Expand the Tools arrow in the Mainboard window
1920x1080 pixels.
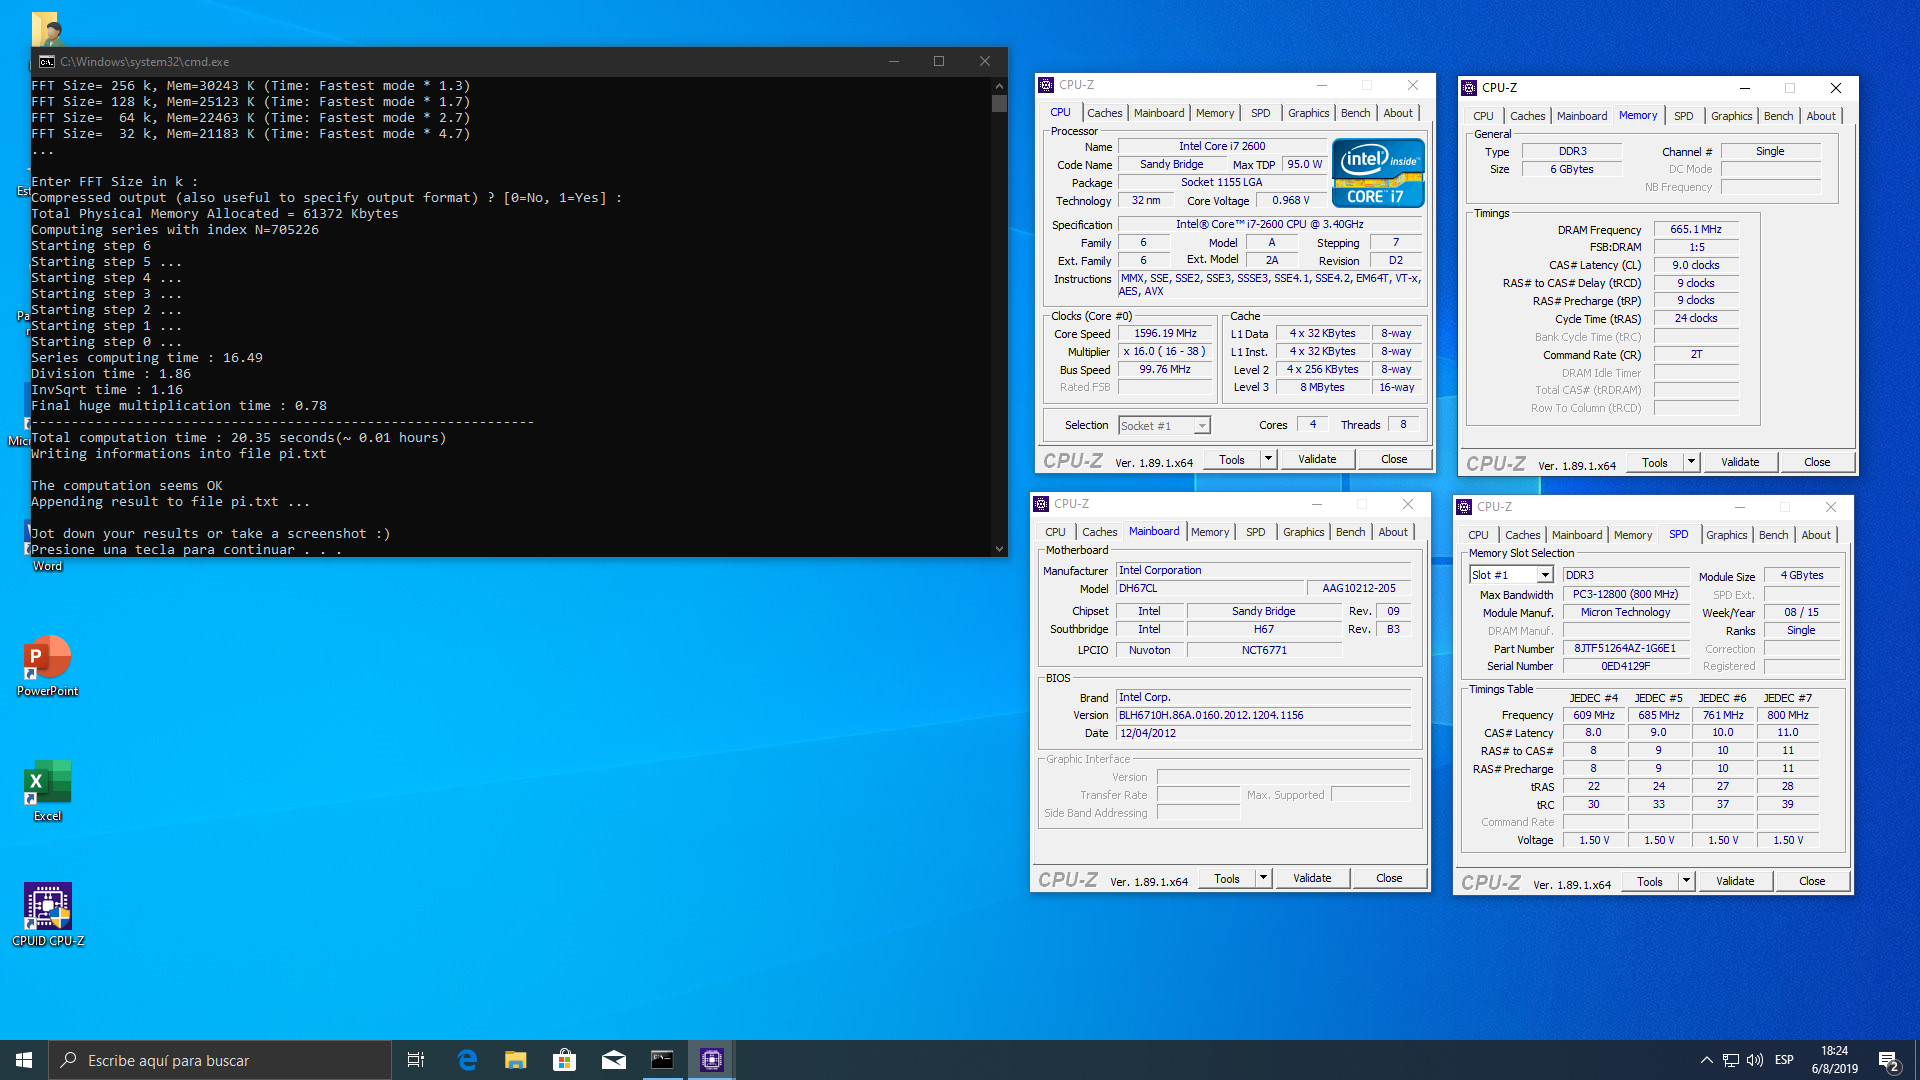(1263, 878)
